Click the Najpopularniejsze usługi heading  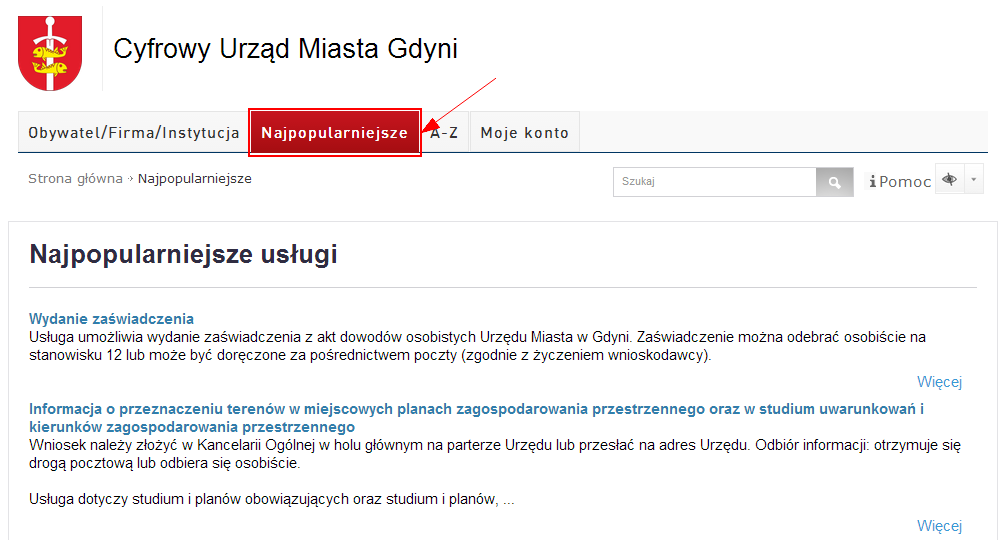pos(183,255)
